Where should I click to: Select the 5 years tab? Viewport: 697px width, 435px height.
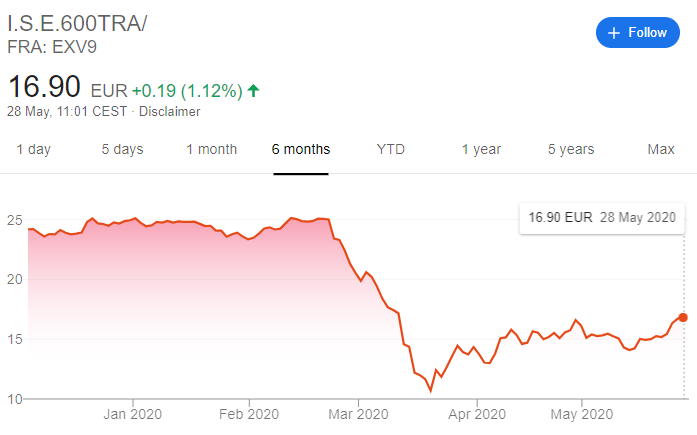tap(571, 149)
